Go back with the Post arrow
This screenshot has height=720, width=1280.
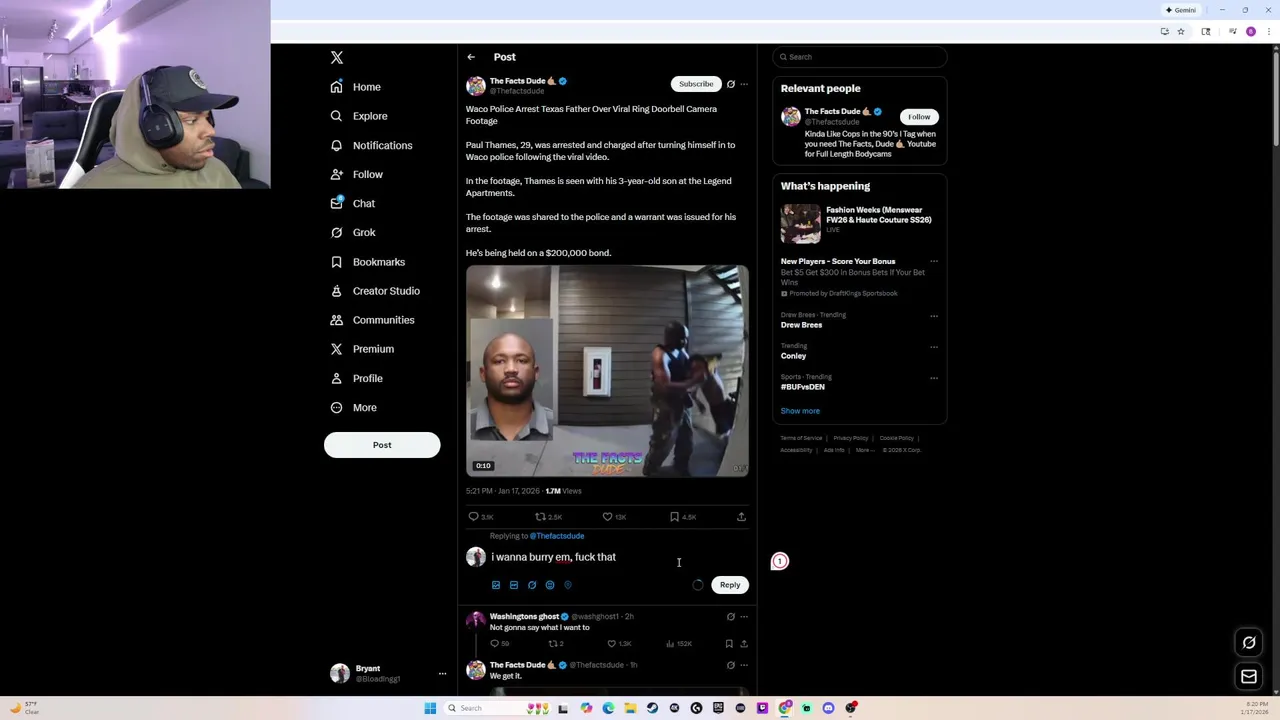471,57
